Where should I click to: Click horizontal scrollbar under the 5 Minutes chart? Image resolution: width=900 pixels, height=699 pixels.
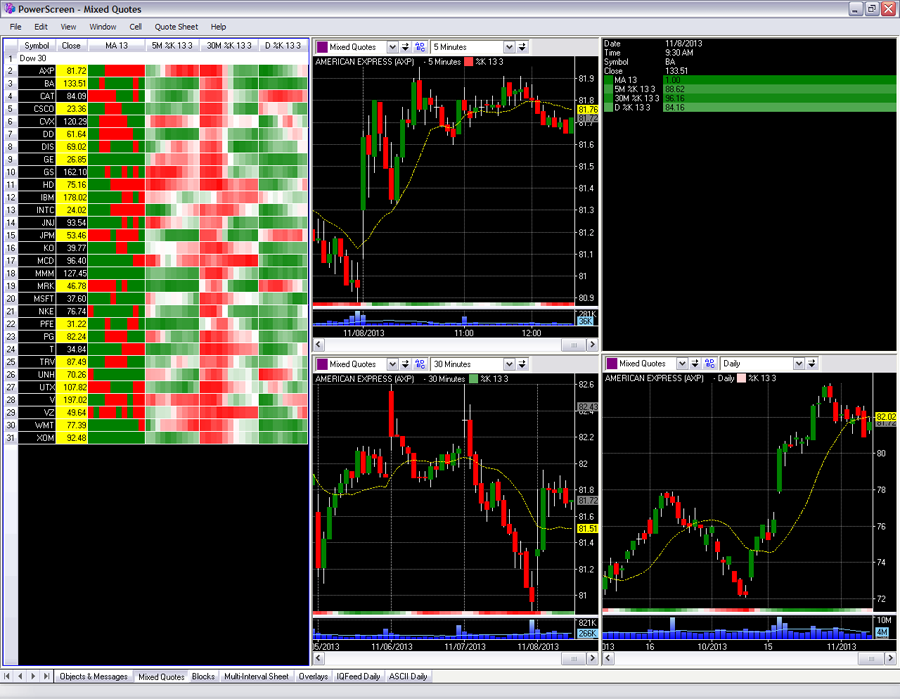pos(450,344)
